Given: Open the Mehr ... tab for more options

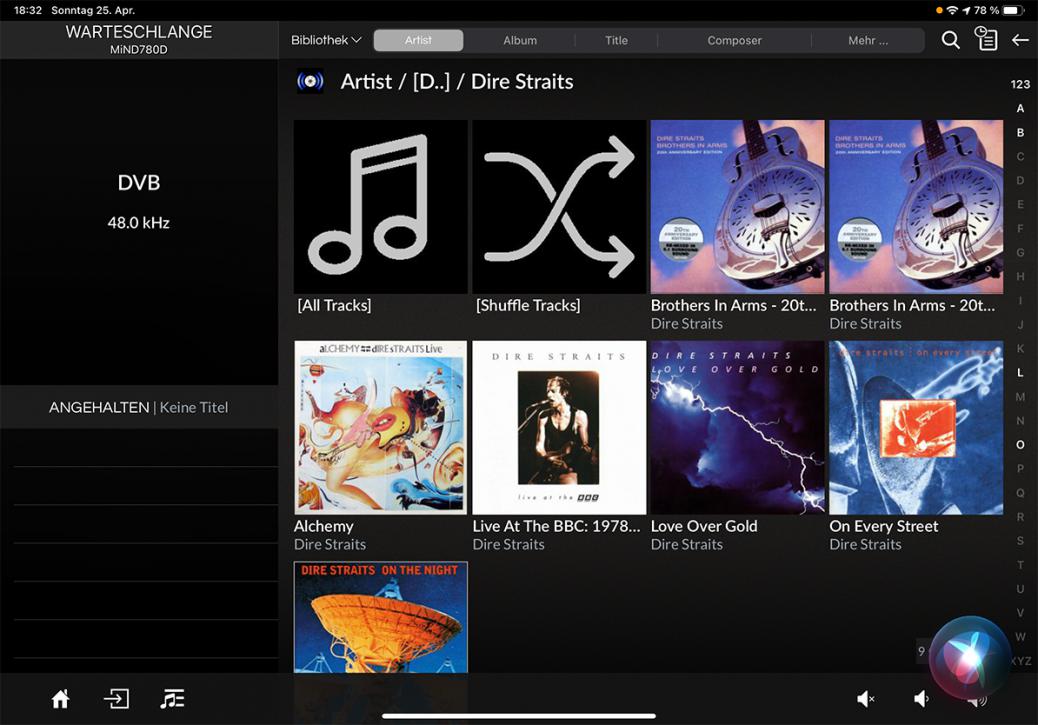Looking at the screenshot, I should click(x=867, y=40).
